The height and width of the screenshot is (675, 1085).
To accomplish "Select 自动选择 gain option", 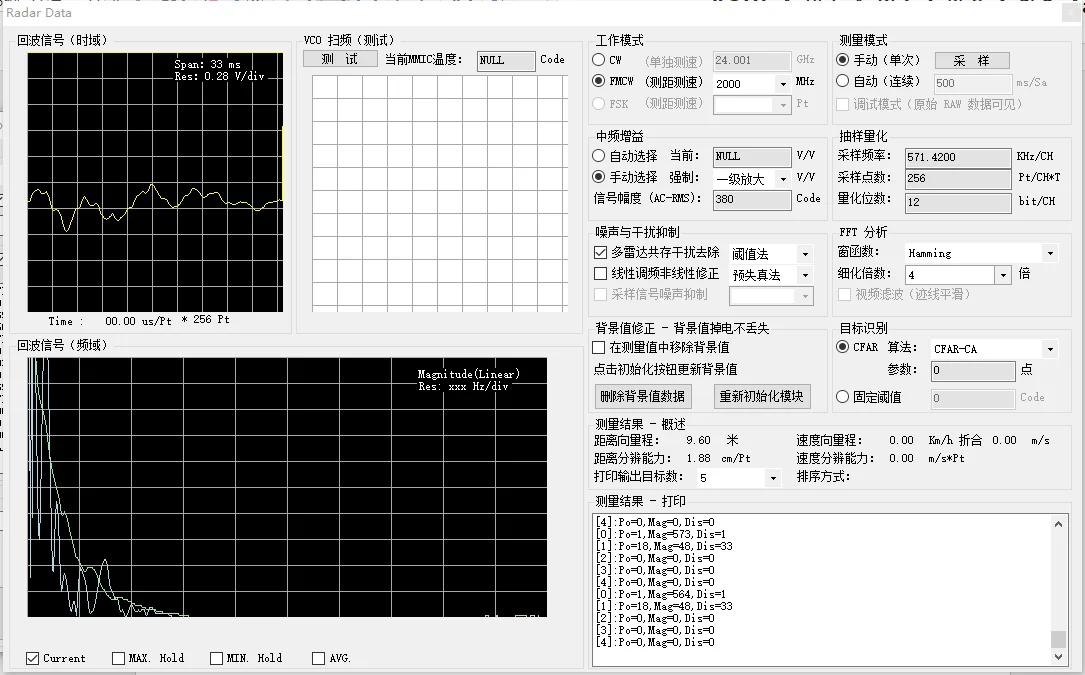I will [x=600, y=156].
